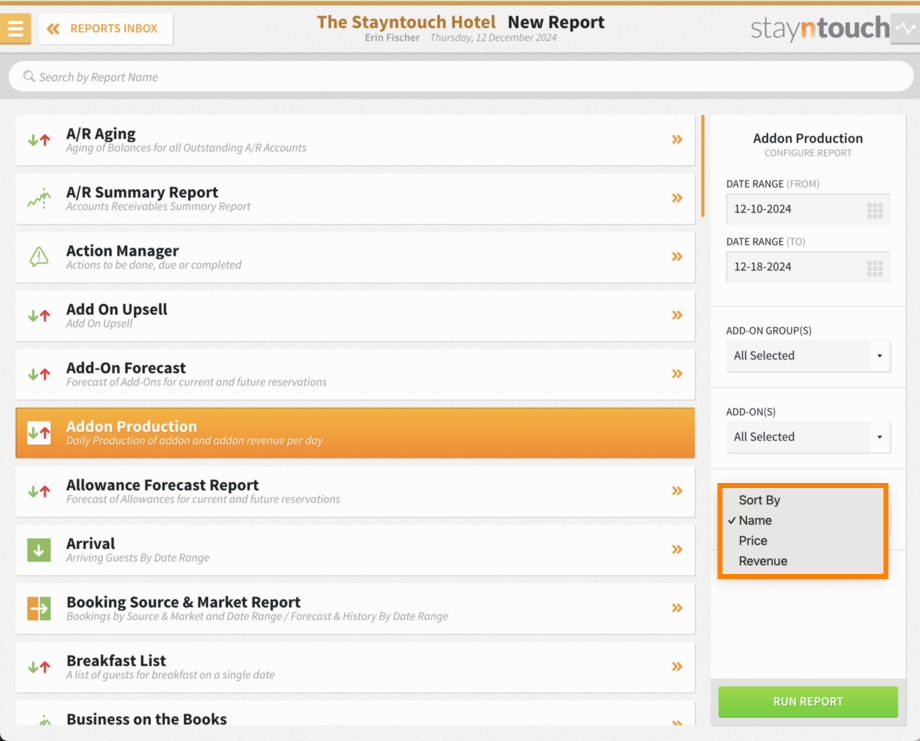920x741 pixels.
Task: Open the Add-On(s) dropdown
Action: [808, 437]
